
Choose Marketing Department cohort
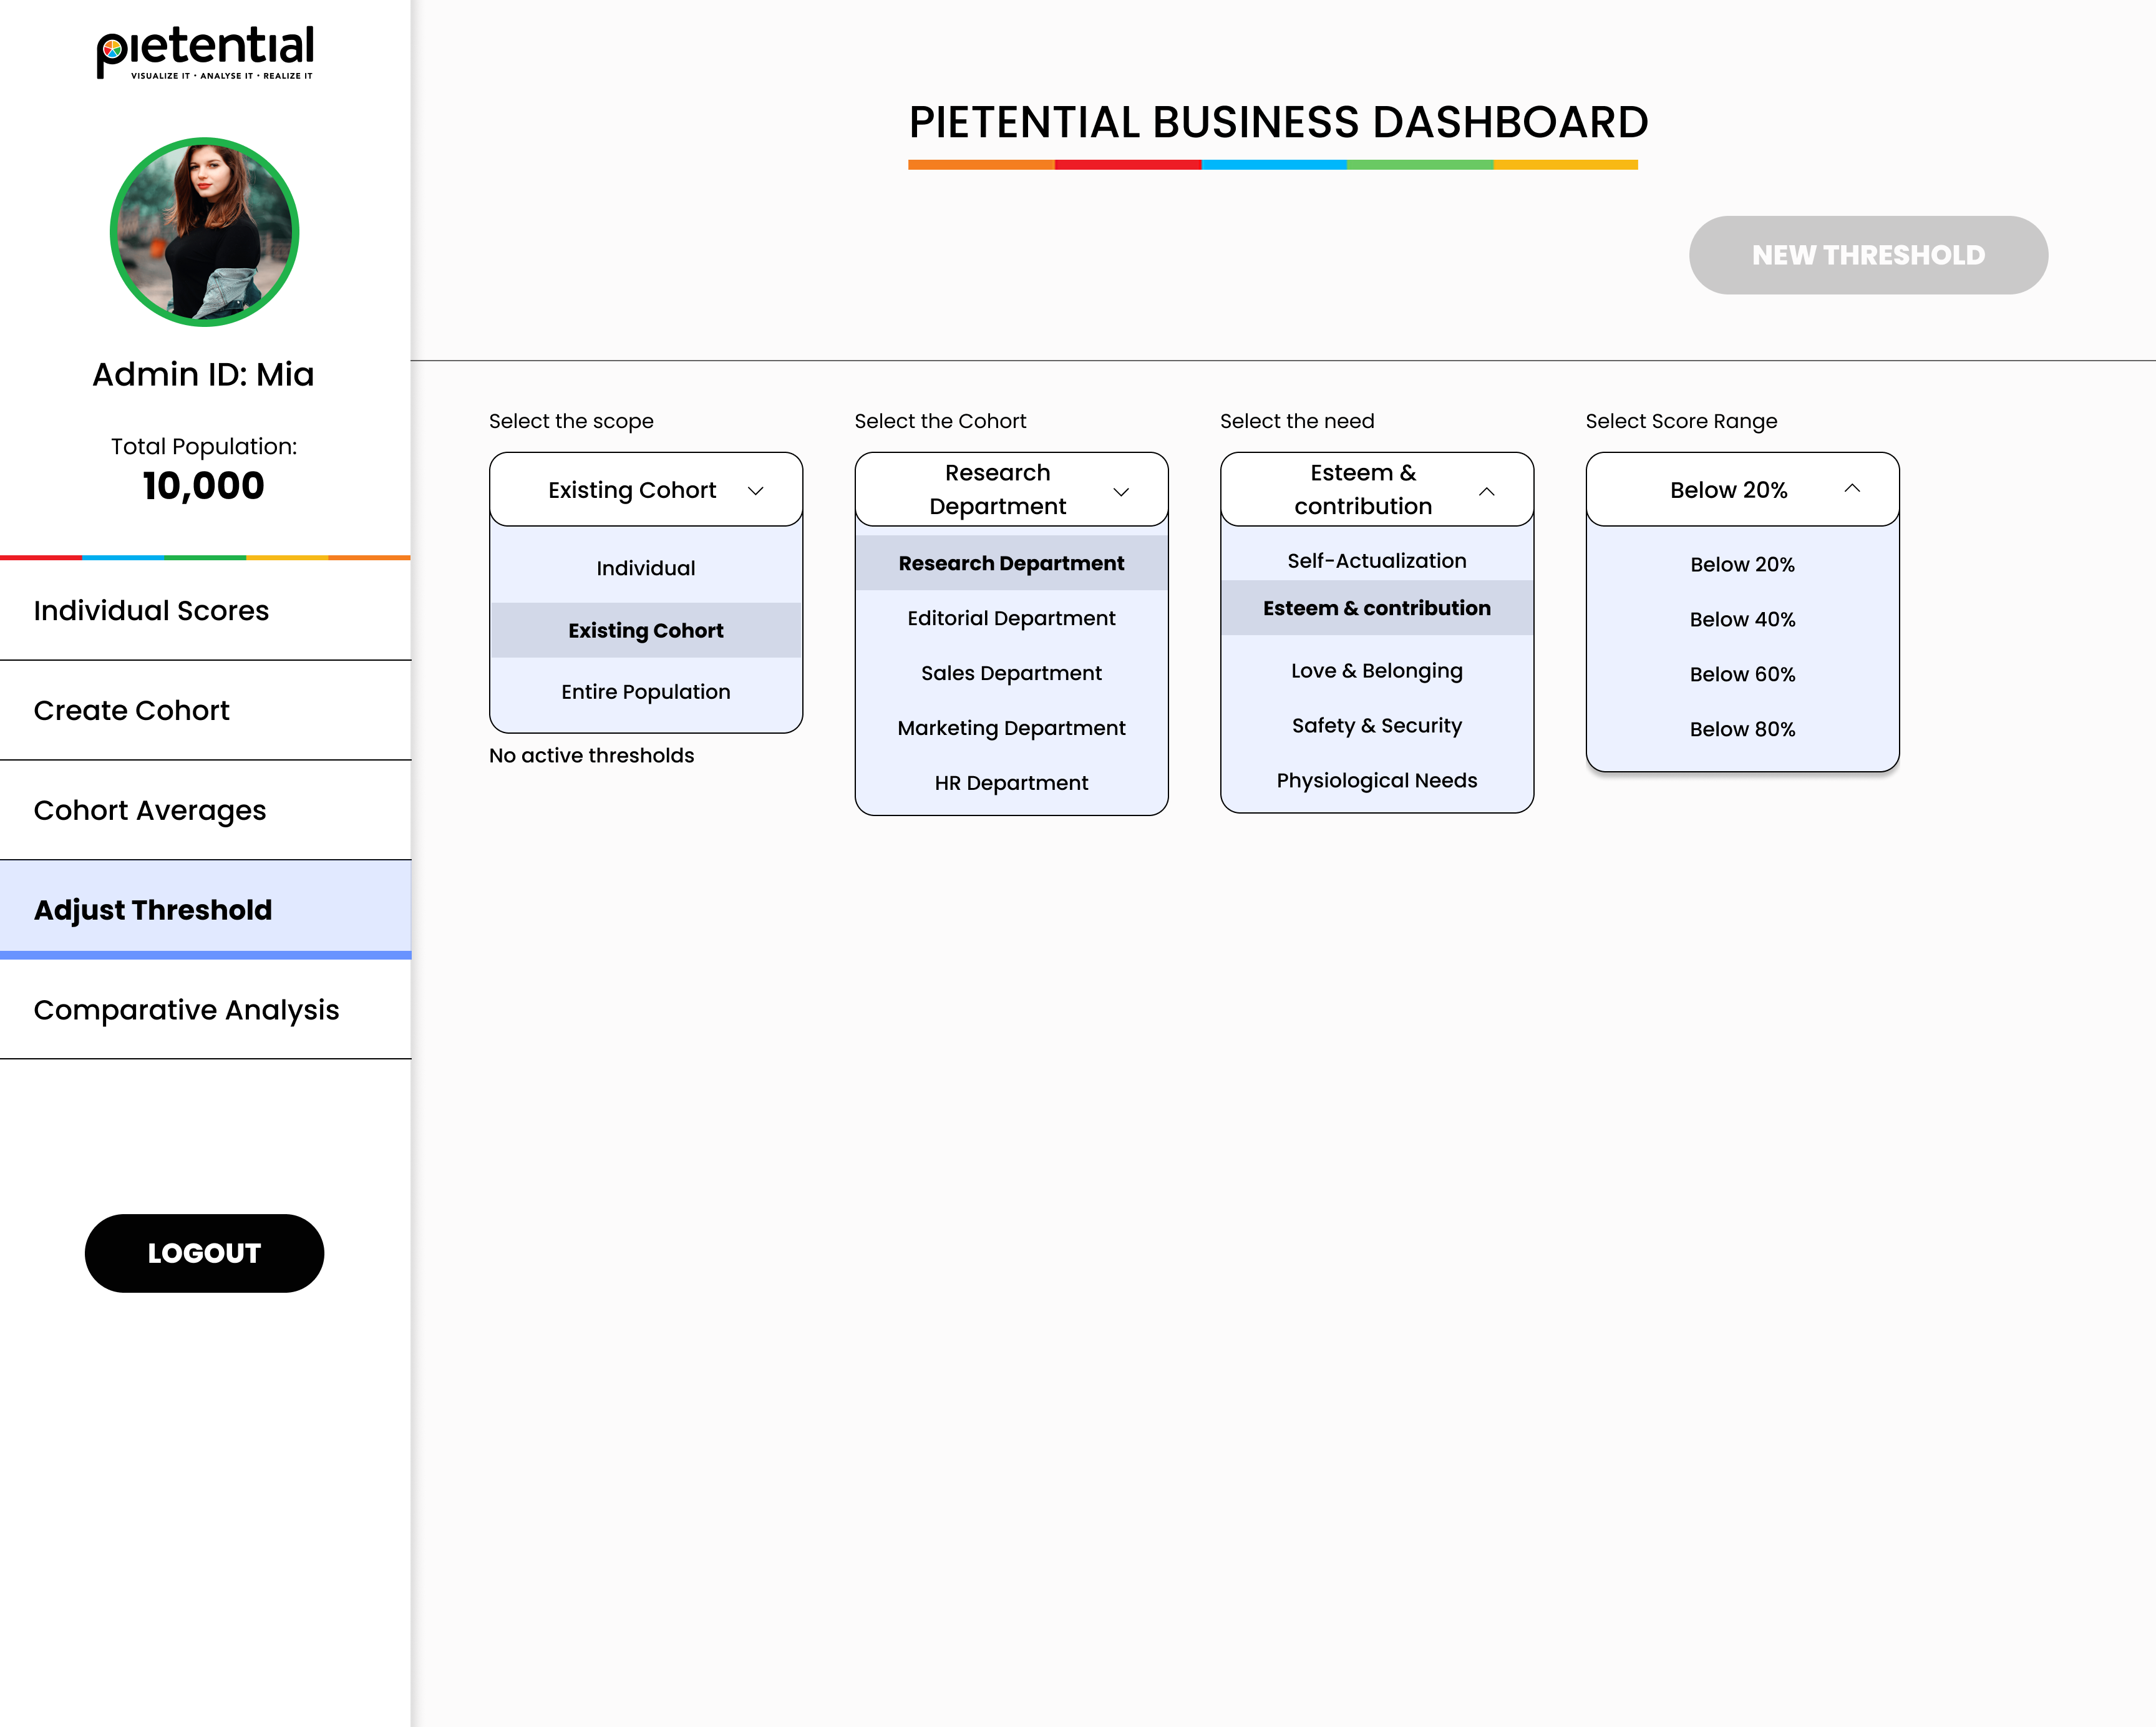(1011, 728)
